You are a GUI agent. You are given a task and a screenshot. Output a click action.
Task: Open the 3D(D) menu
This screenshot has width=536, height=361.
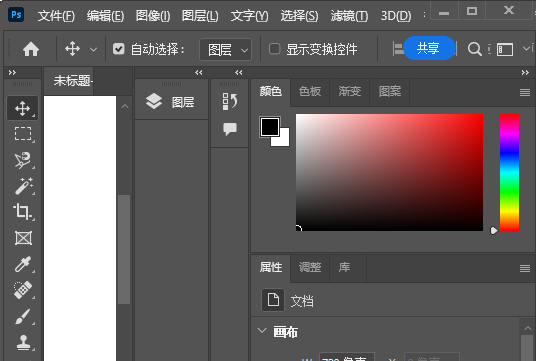(x=396, y=16)
